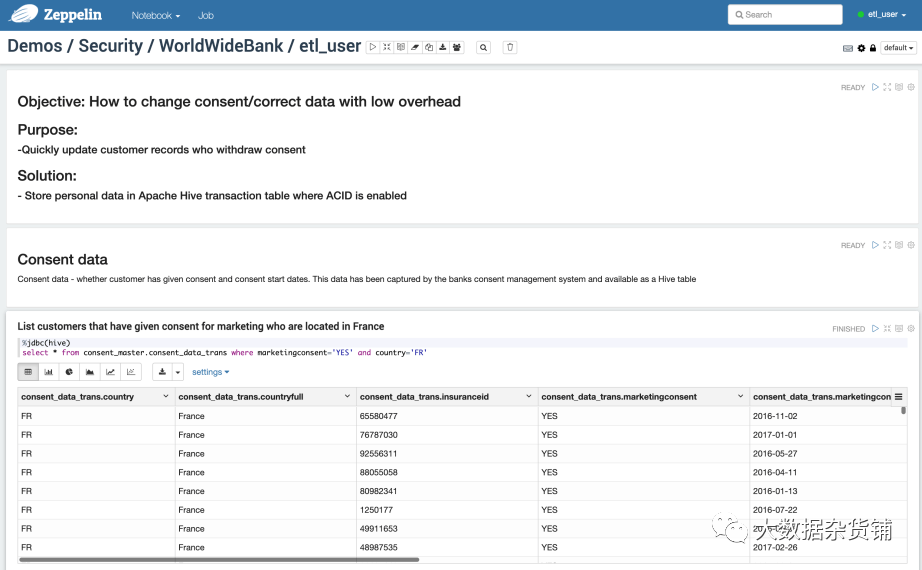The image size is (922, 570).
Task: Run the Consent data paragraph
Action: click(x=875, y=245)
